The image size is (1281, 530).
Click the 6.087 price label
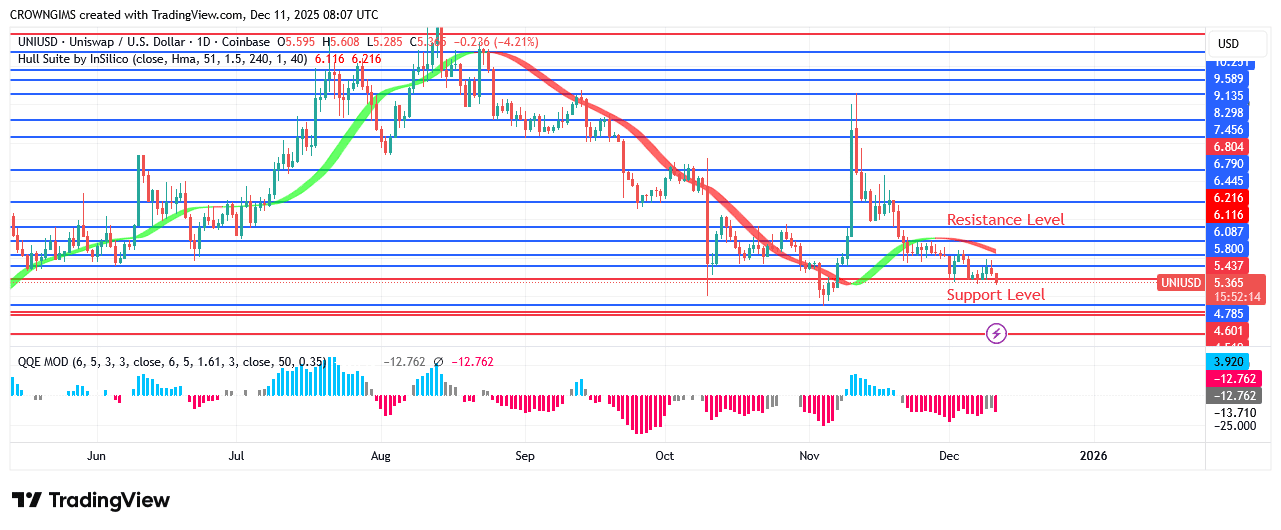point(1228,231)
